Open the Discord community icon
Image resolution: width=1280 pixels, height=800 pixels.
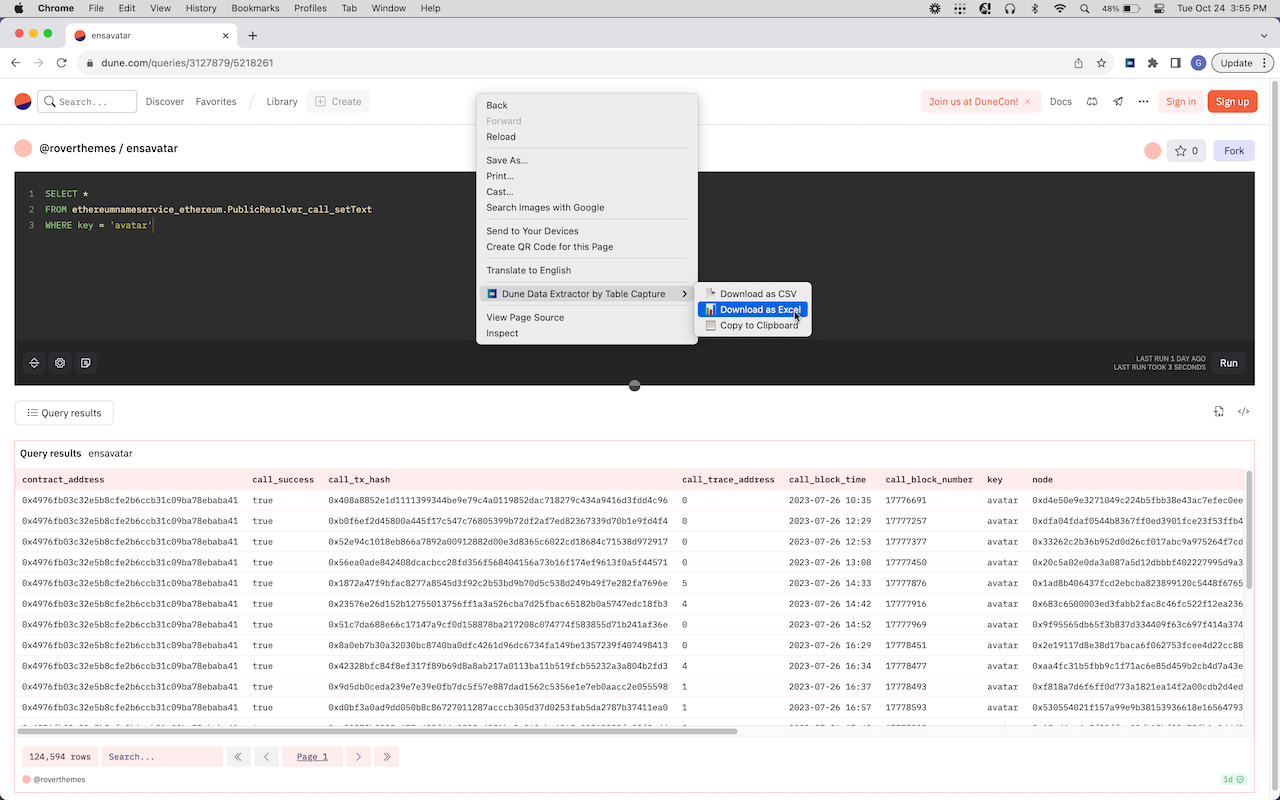(x=1092, y=101)
